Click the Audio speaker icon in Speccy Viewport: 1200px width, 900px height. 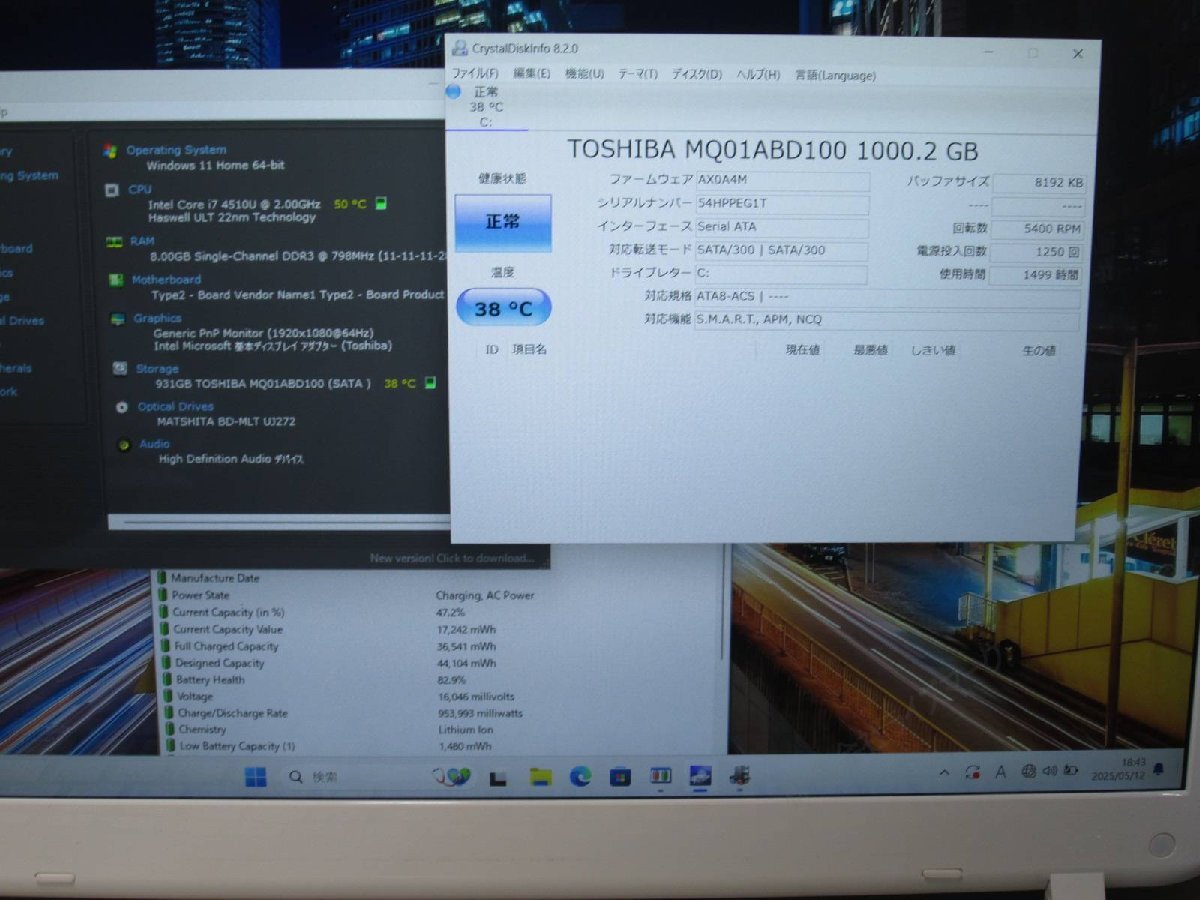tap(124, 445)
